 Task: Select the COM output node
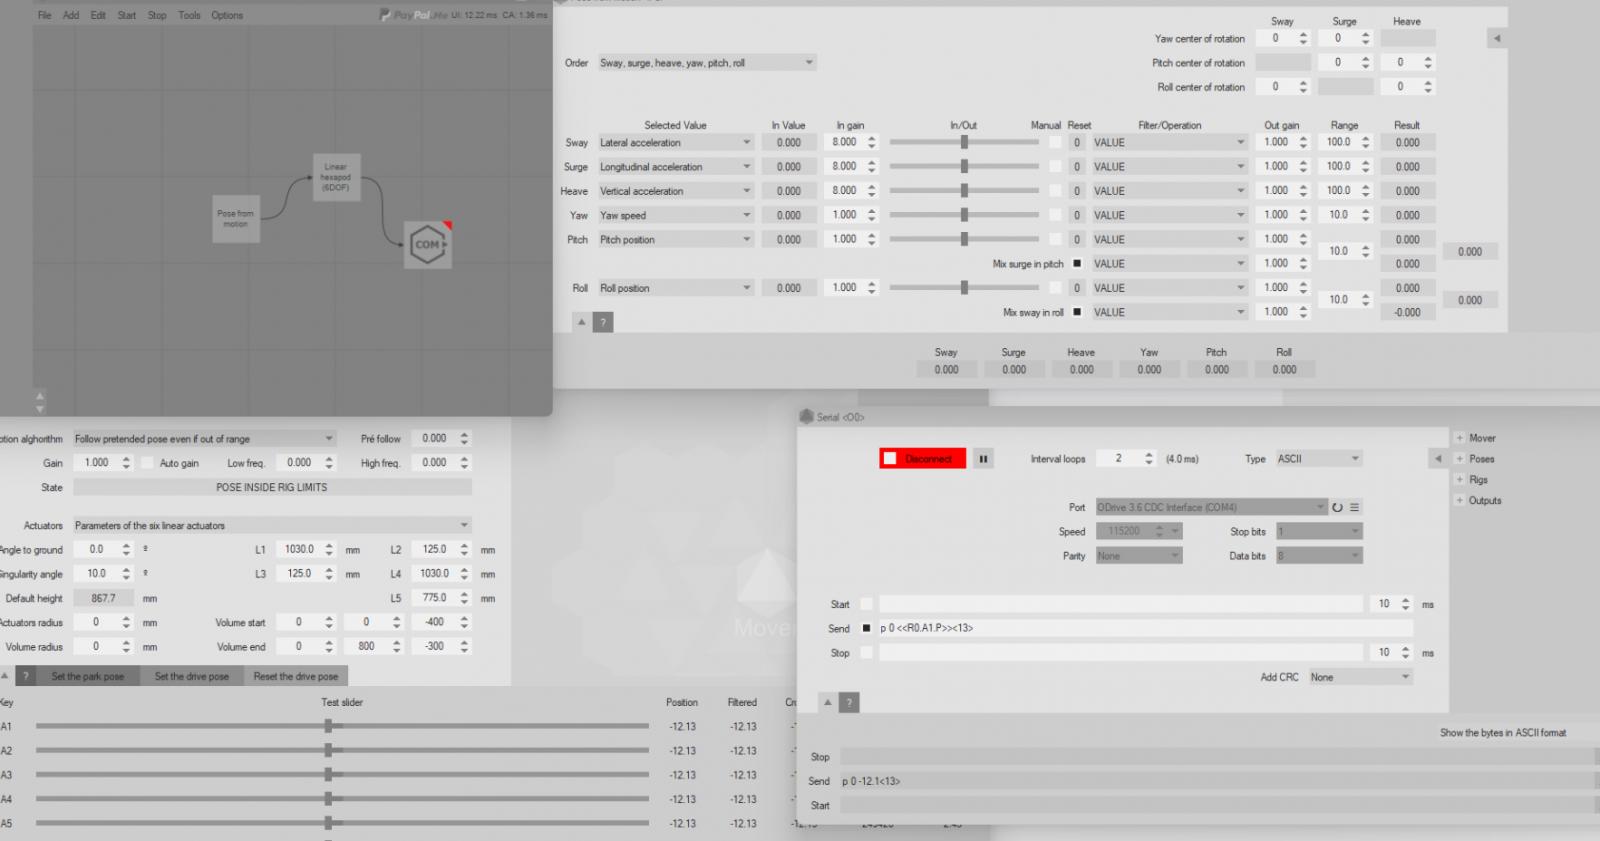tap(428, 245)
